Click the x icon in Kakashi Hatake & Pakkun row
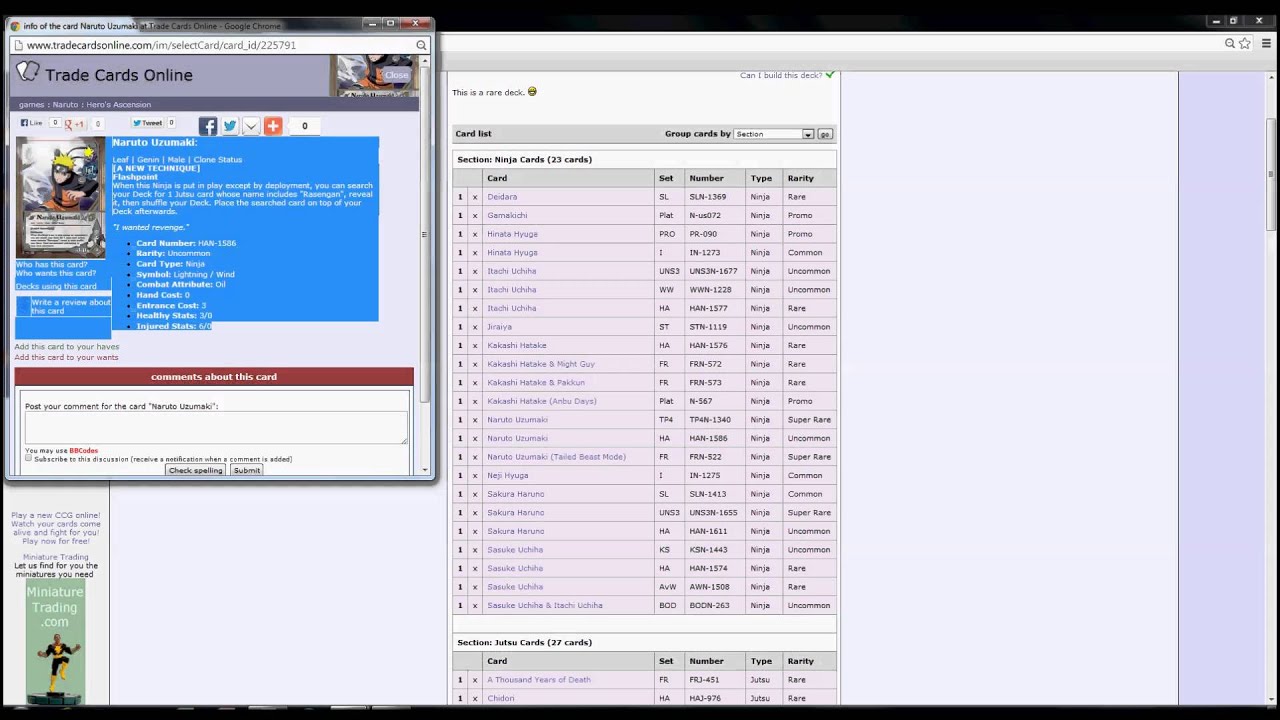This screenshot has width=1280, height=720. coord(475,382)
